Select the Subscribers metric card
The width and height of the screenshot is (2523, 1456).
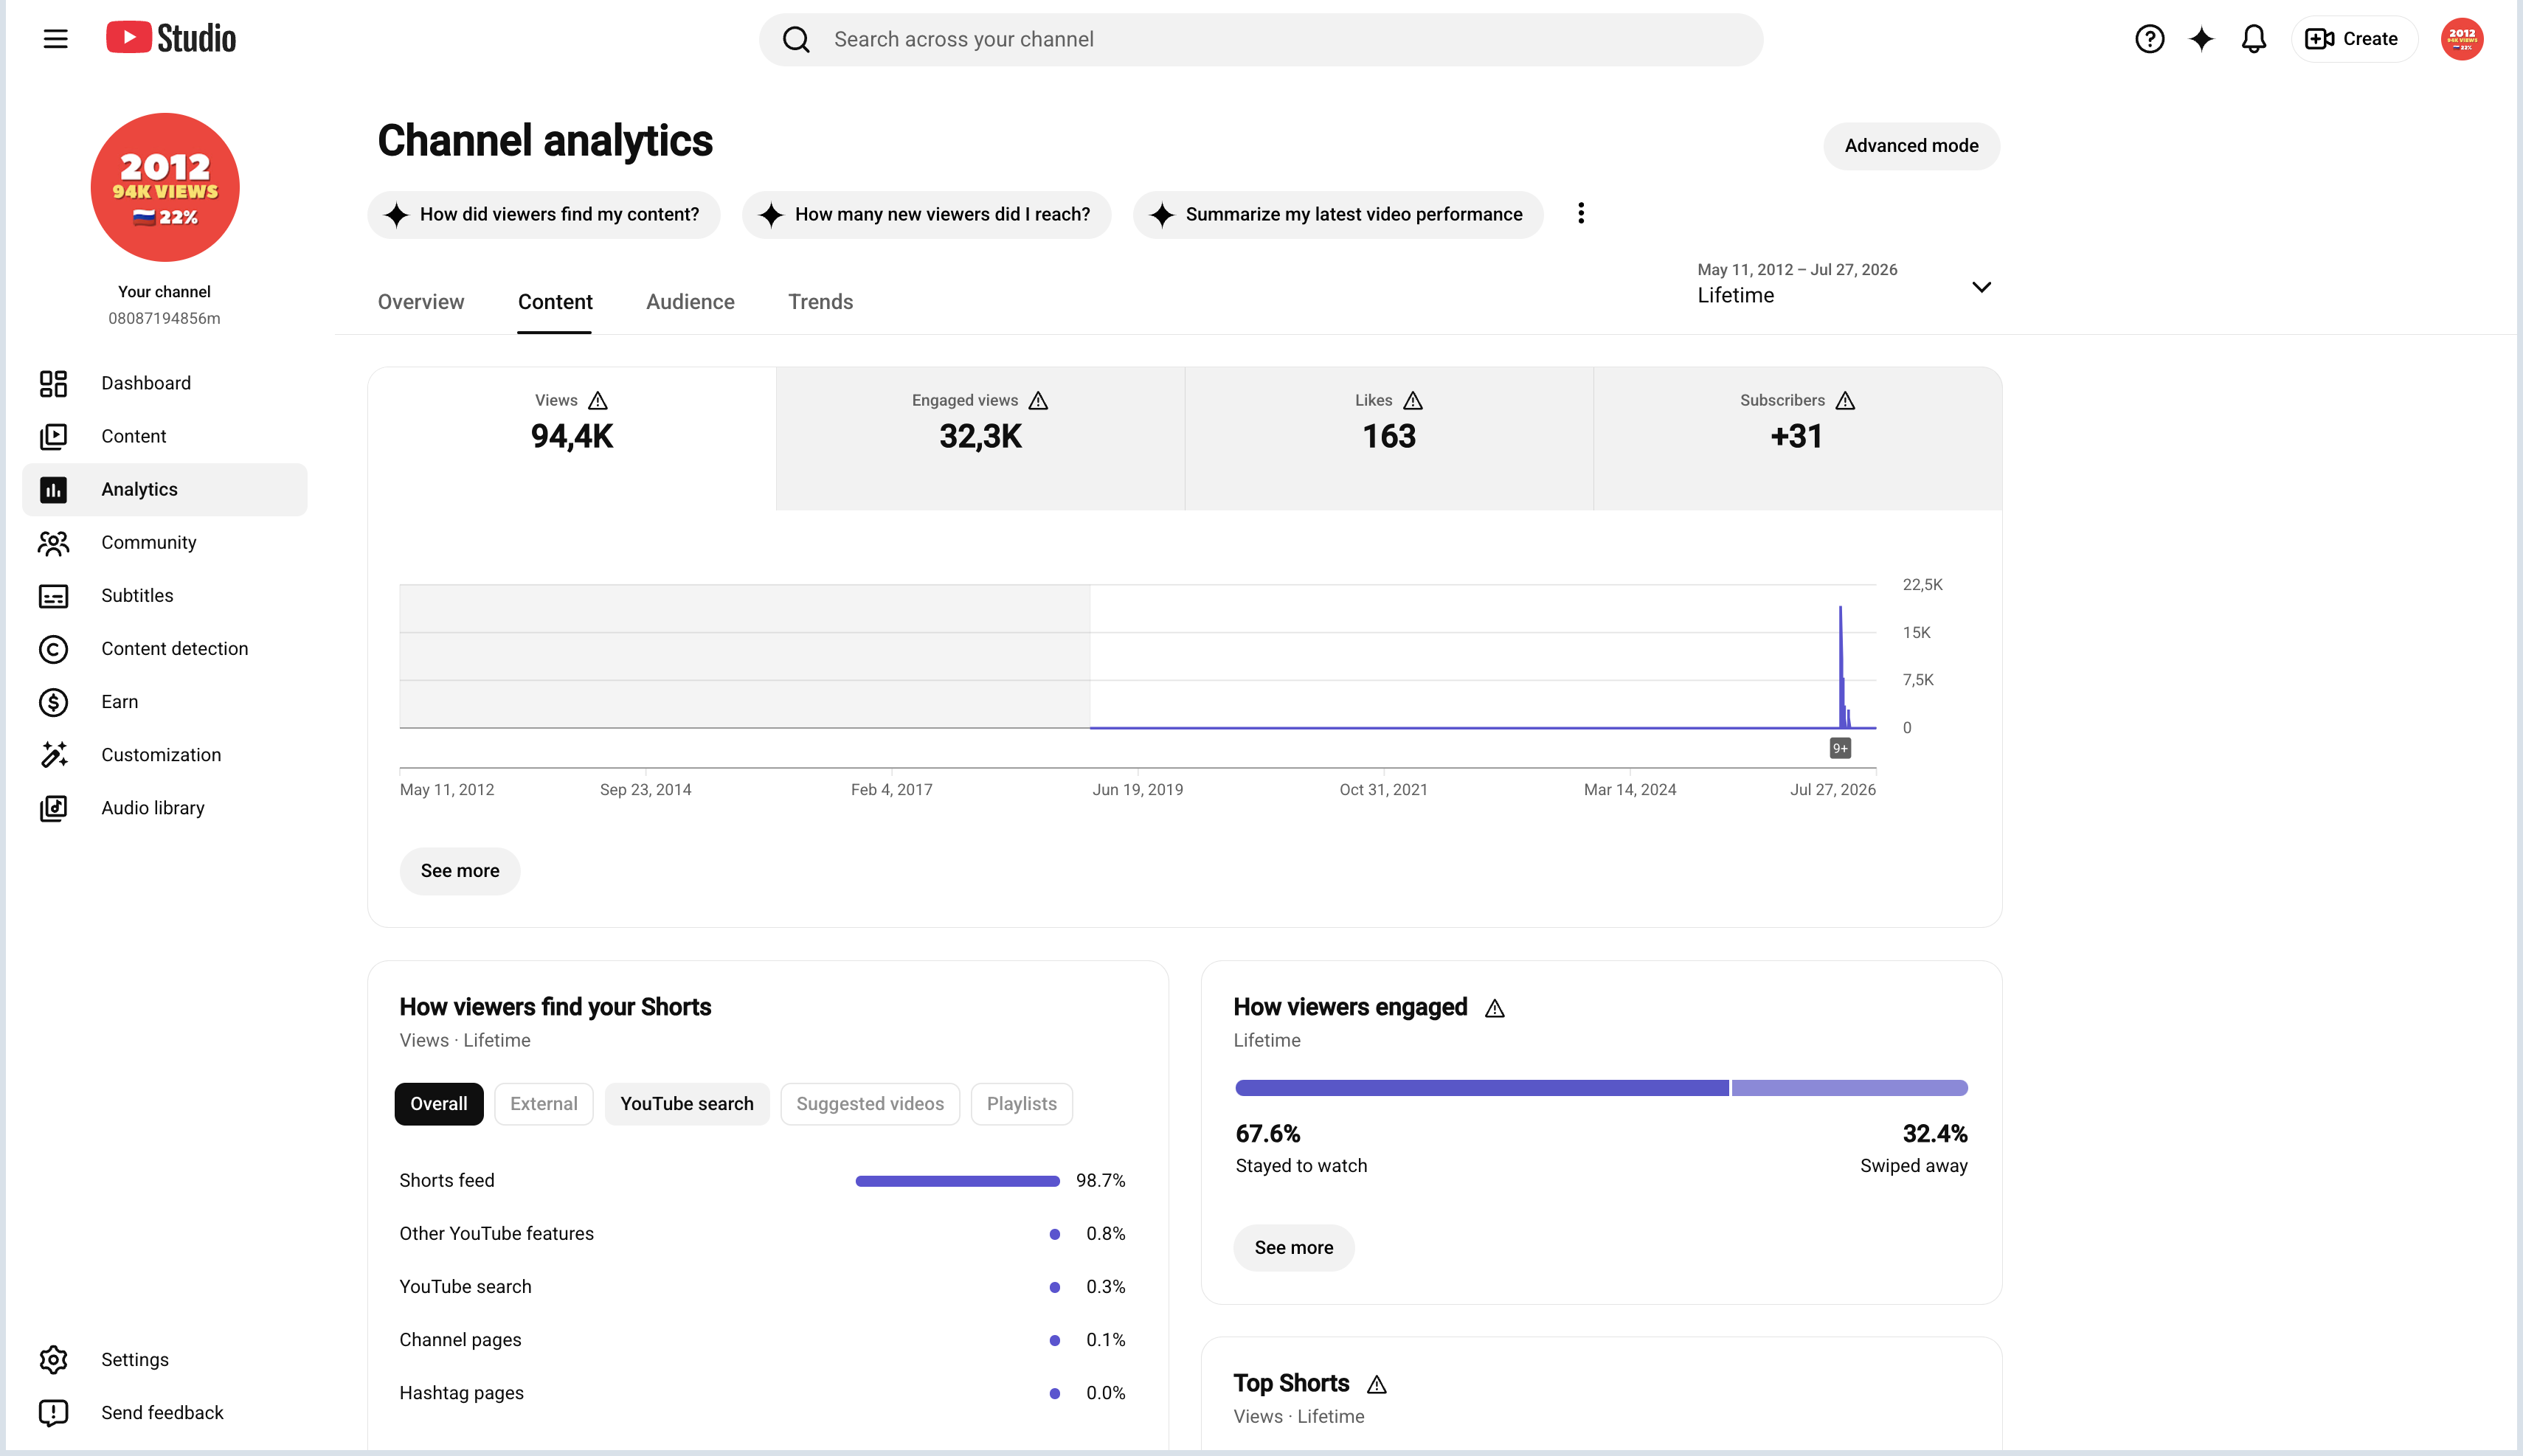pyautogui.click(x=1797, y=439)
